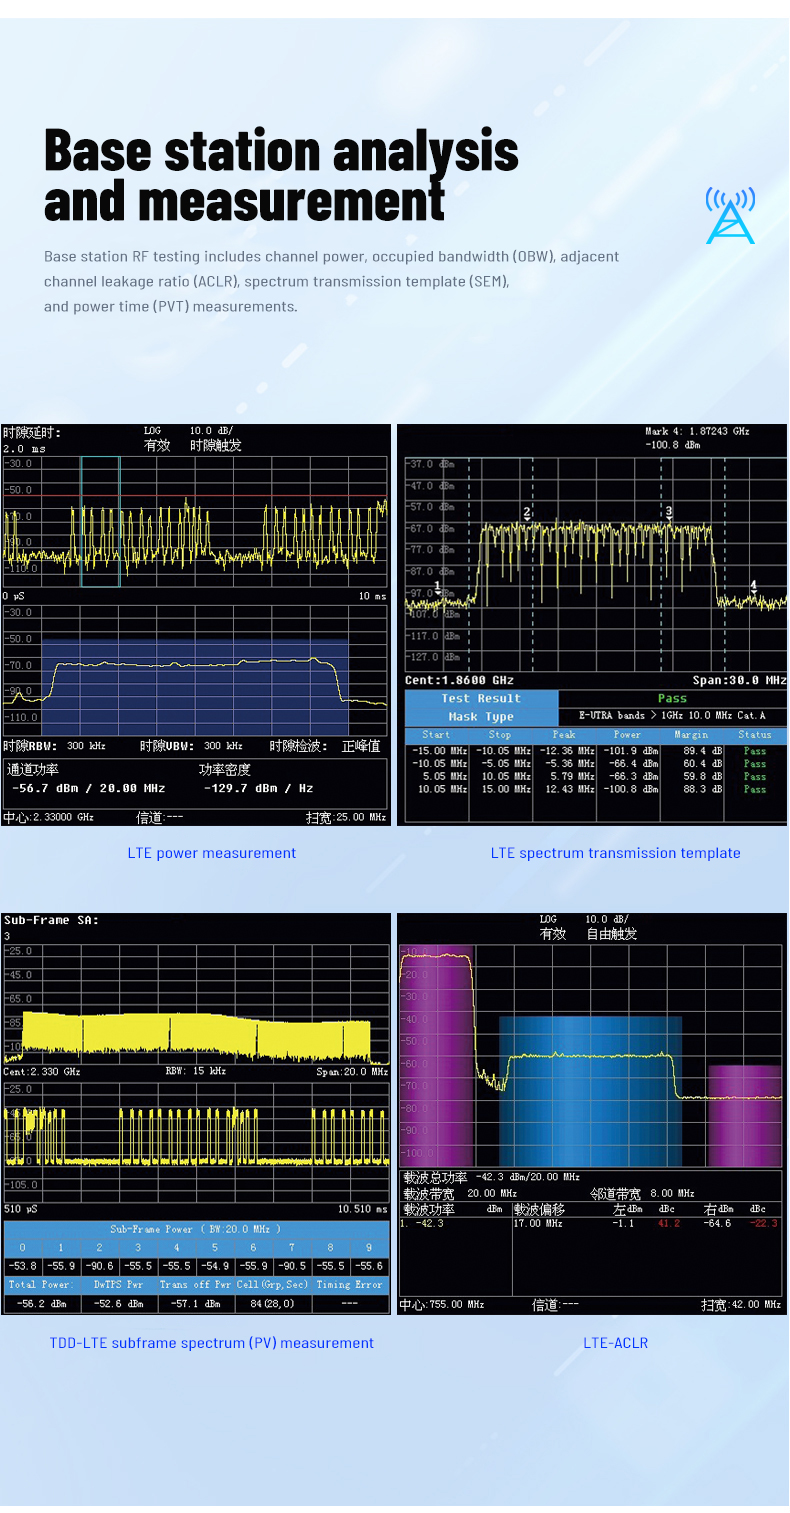Click marker 1 on the left noise floor
The width and height of the screenshot is (790, 1513).
point(437,587)
